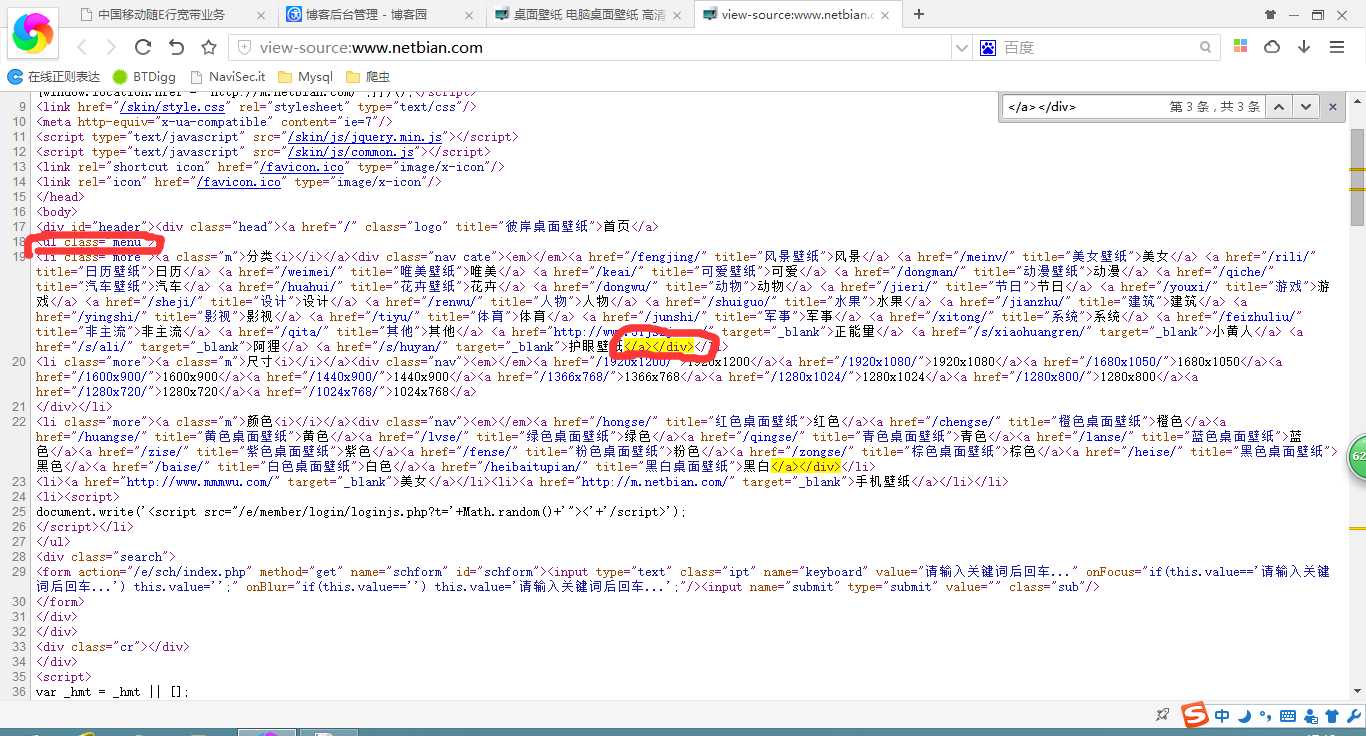The height and width of the screenshot is (736, 1366).
Task: Click the green 62 accelerator ball
Action: tap(1357, 456)
